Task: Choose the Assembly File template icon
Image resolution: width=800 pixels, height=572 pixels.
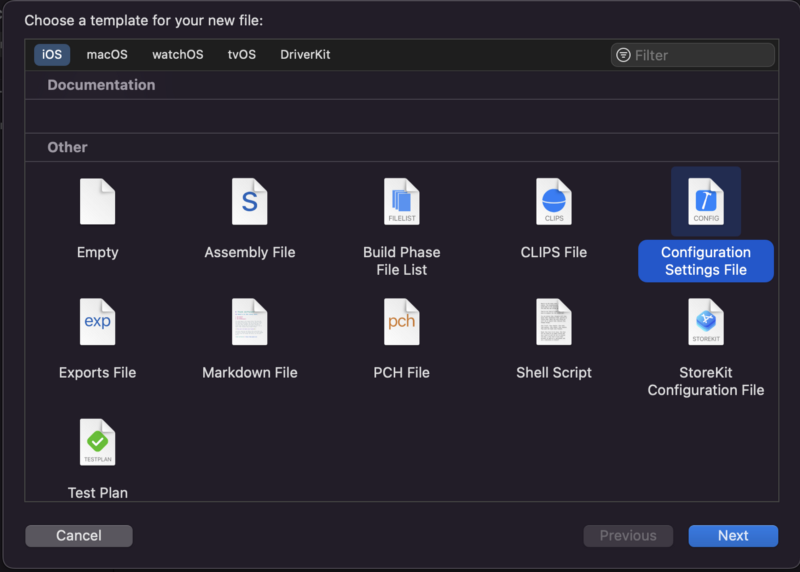Action: (x=249, y=202)
